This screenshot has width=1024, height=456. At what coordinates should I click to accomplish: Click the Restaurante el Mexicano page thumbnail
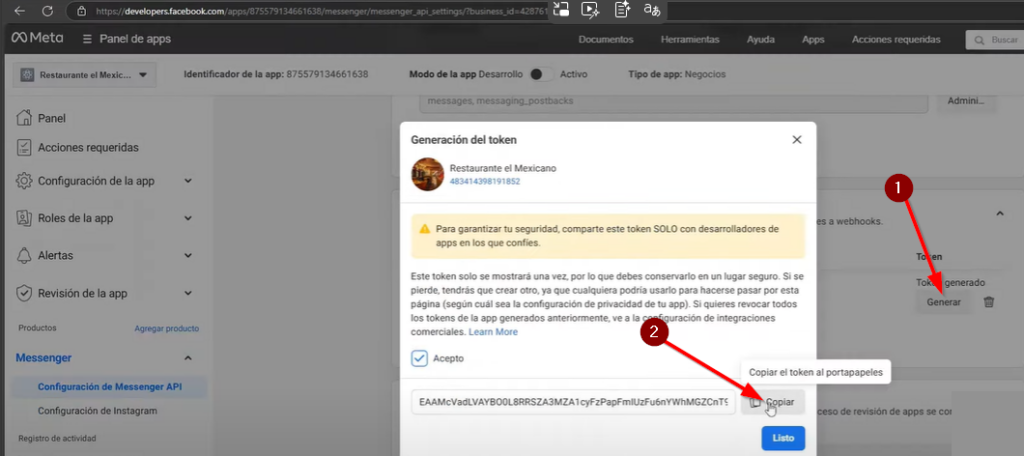pos(428,174)
